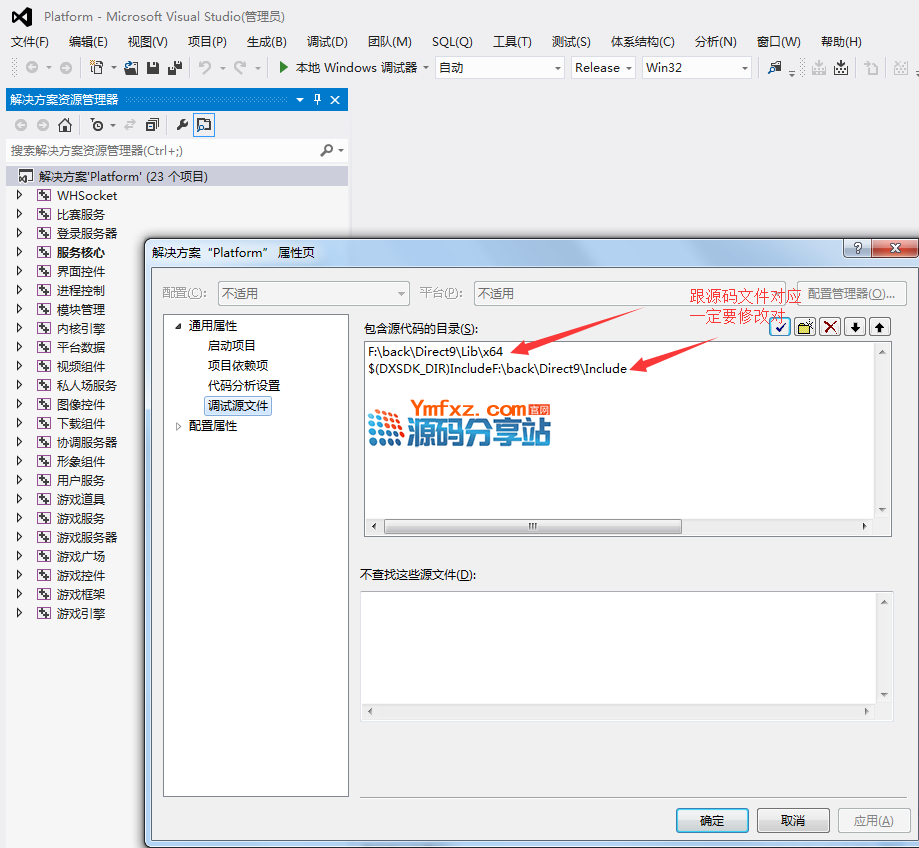
Task: Expand the WHSocket project node
Action: point(19,195)
